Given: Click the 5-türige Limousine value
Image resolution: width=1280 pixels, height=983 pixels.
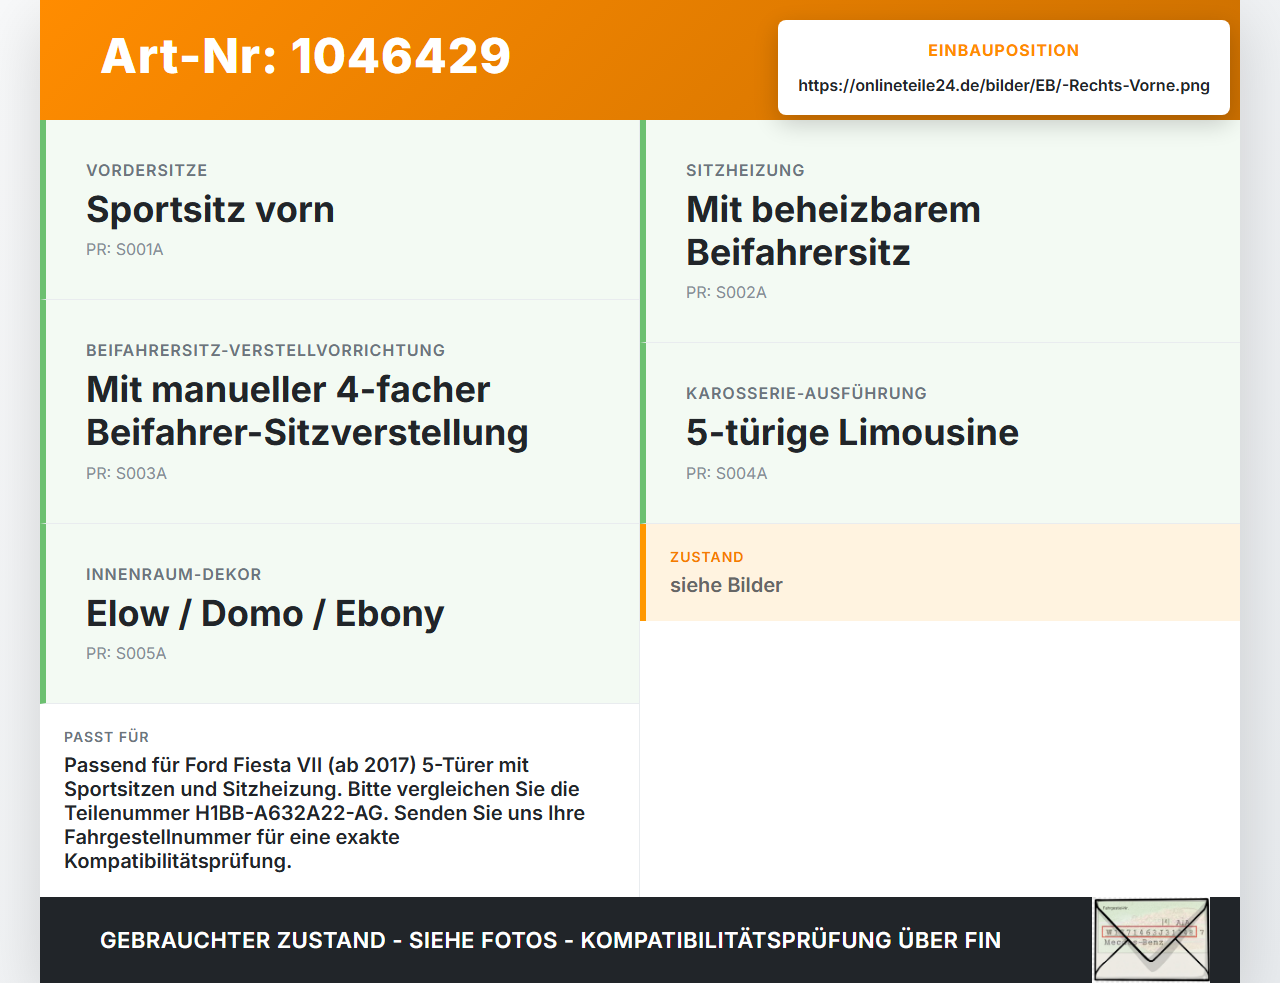Looking at the screenshot, I should (852, 432).
